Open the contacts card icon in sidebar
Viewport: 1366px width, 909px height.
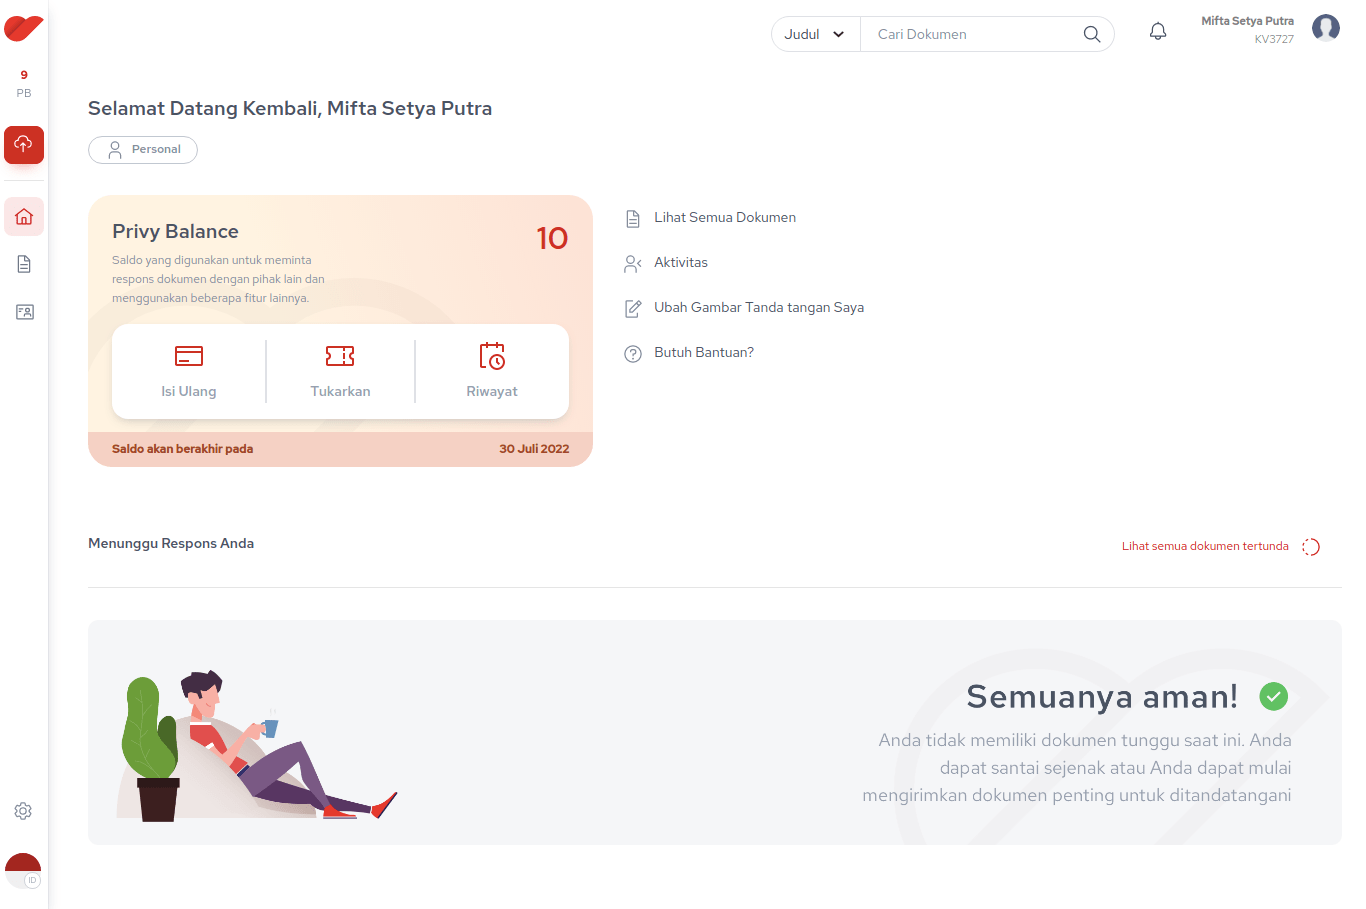click(x=24, y=312)
